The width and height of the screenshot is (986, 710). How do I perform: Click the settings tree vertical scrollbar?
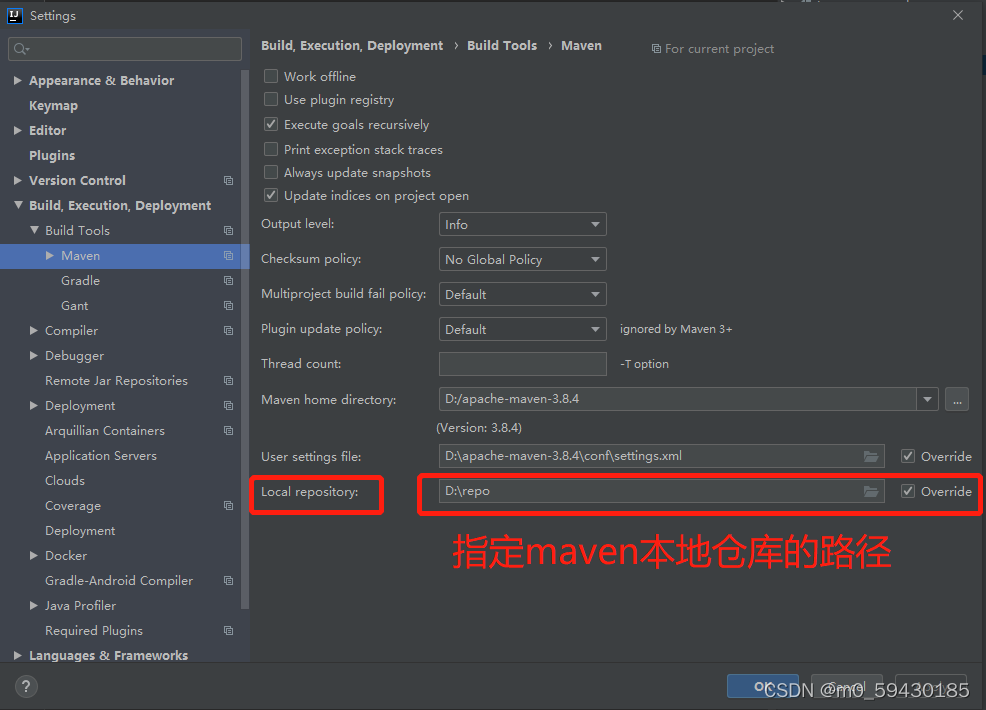click(x=245, y=340)
